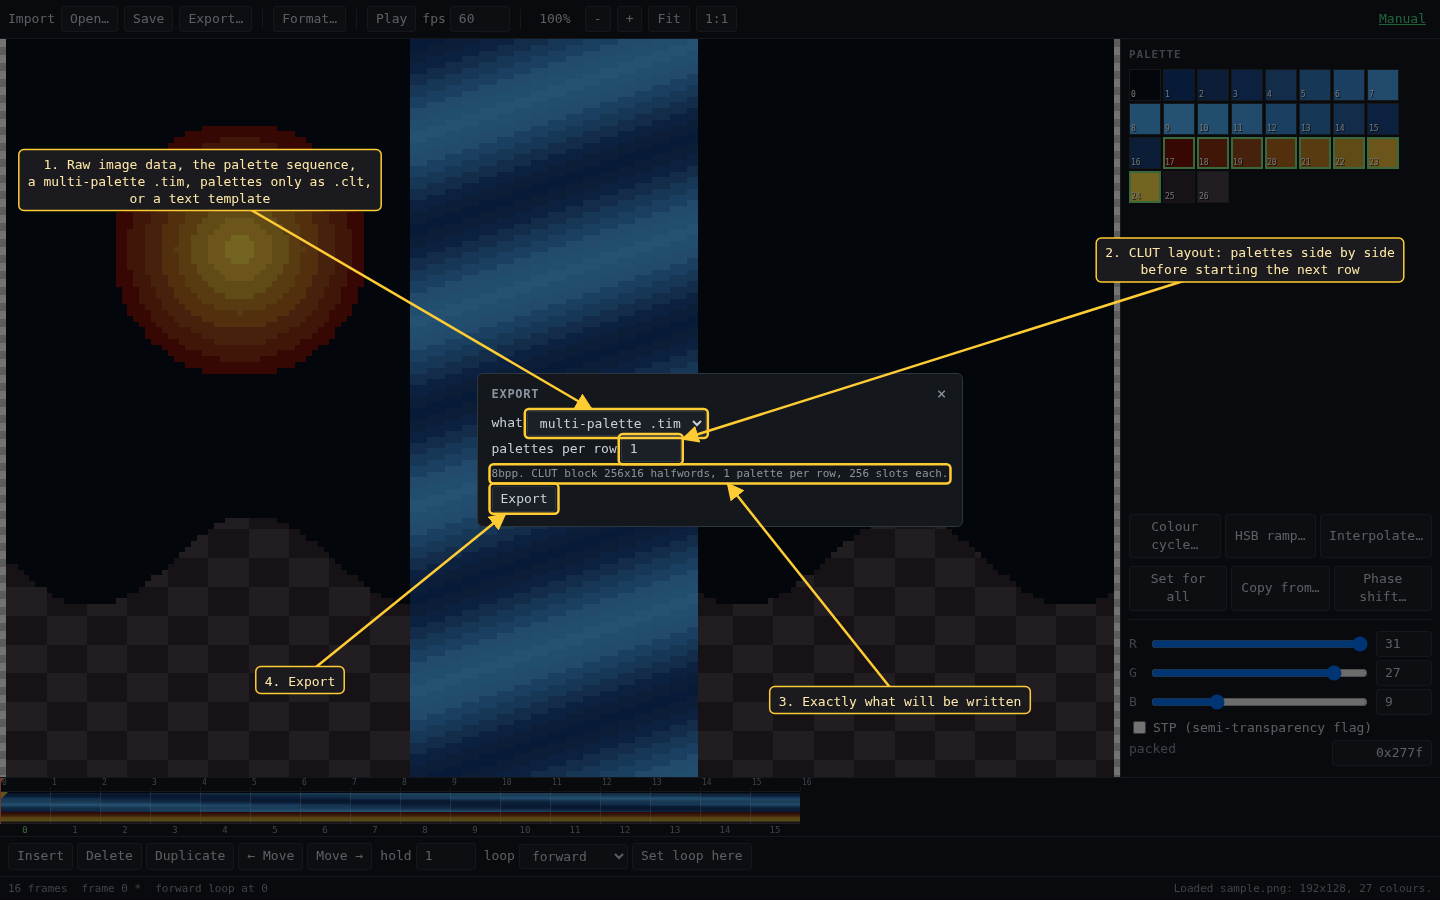This screenshot has height=900, width=1440.
Task: Click the Duplicate frame button
Action: 190,856
